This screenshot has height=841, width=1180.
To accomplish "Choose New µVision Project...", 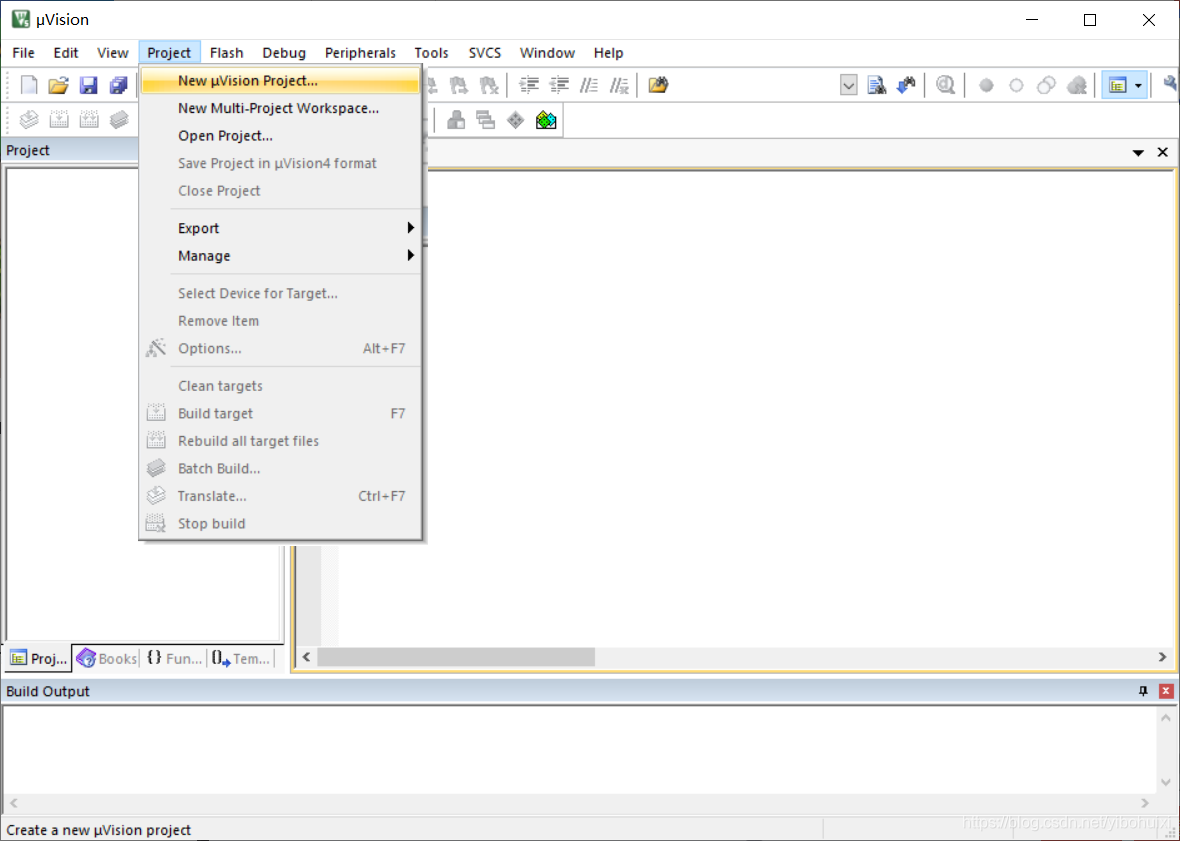I will click(x=280, y=80).
